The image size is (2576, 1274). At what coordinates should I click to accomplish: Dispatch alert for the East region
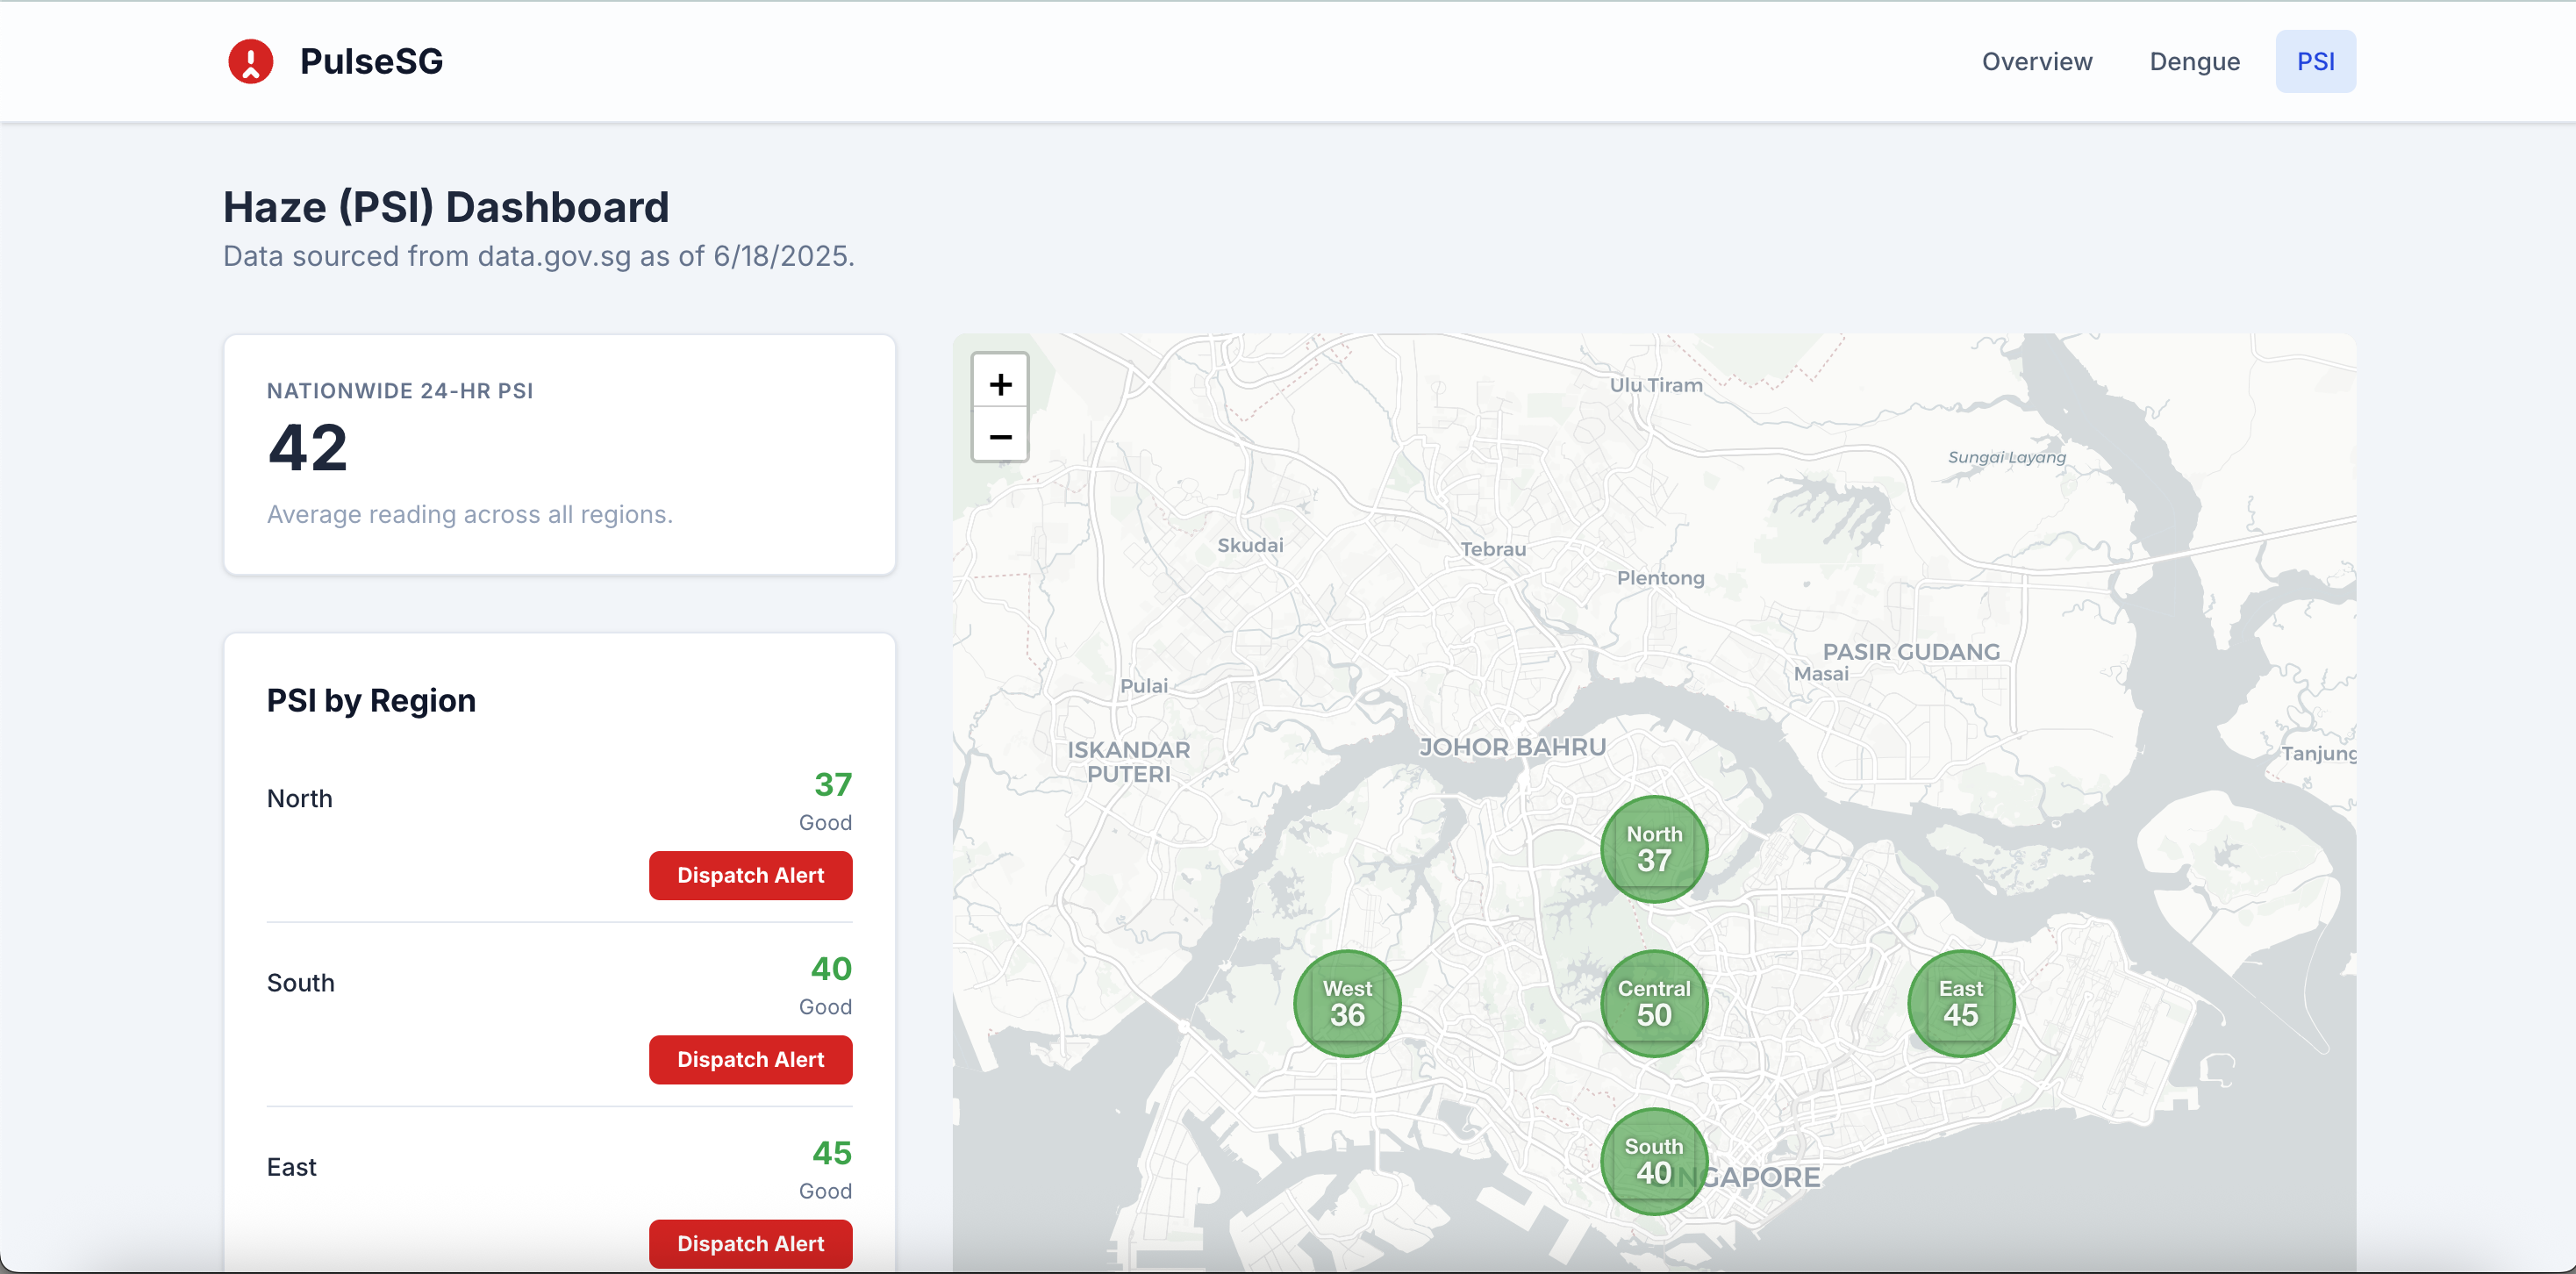coord(750,1243)
